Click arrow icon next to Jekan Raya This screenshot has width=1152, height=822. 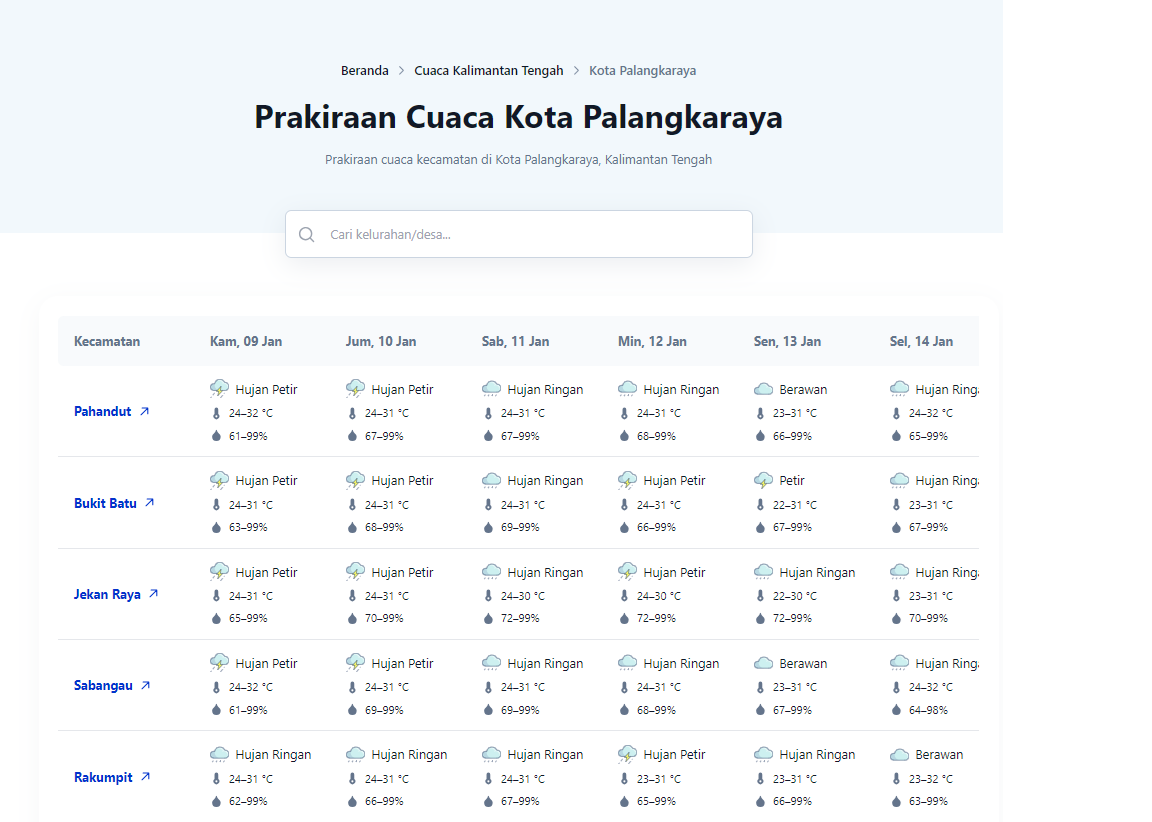pyautogui.click(x=154, y=594)
